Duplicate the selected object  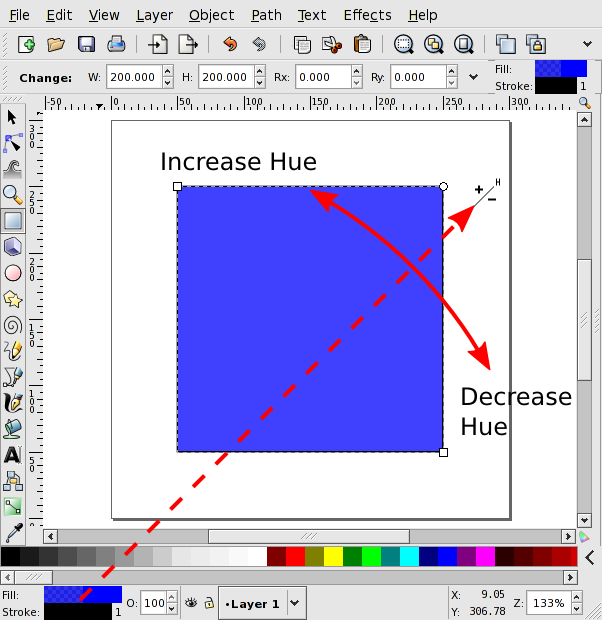pos(506,44)
